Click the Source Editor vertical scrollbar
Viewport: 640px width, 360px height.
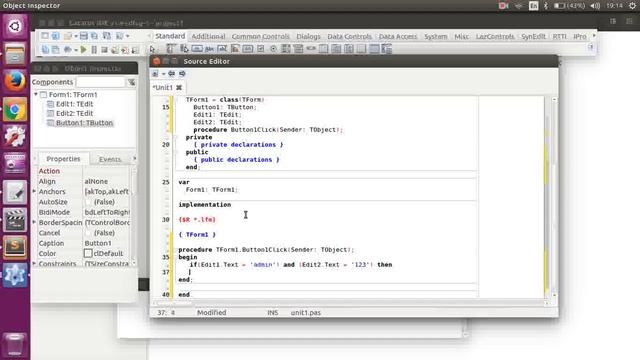(x=554, y=197)
